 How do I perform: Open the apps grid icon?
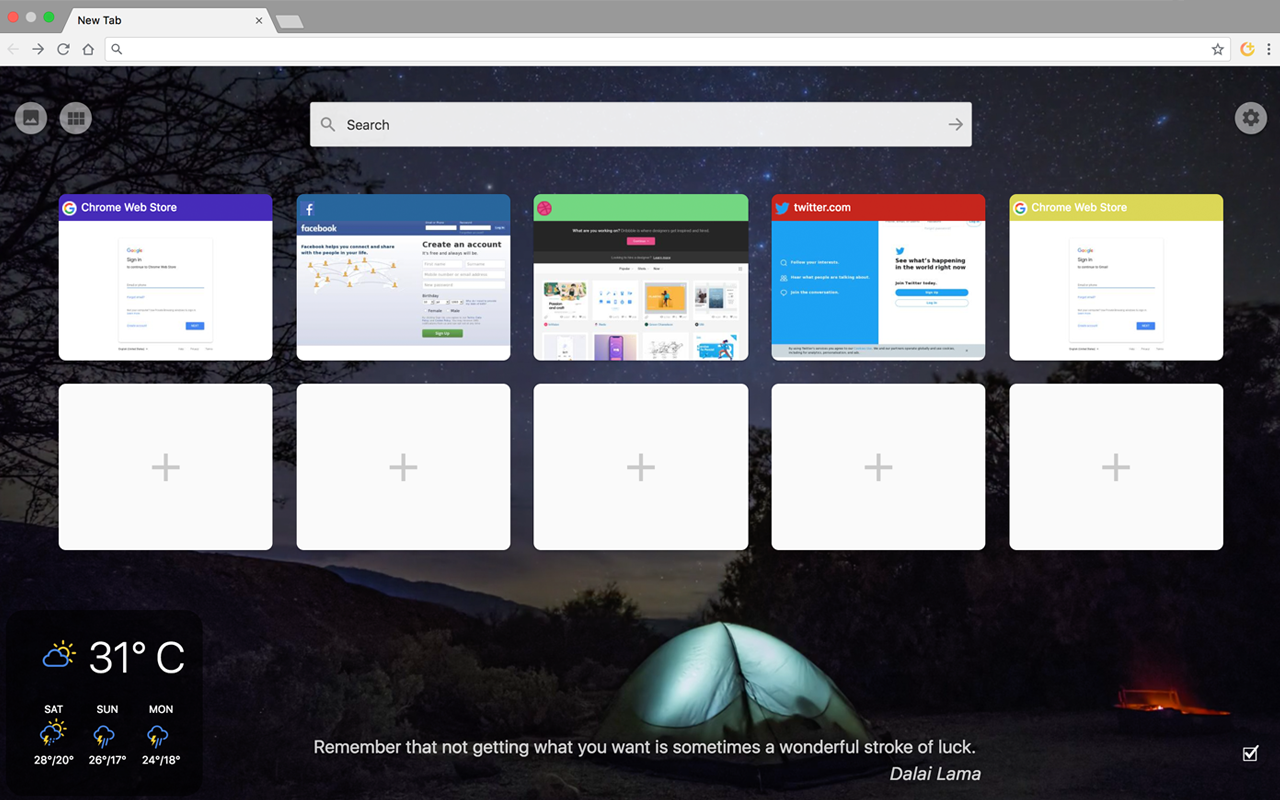tap(76, 117)
